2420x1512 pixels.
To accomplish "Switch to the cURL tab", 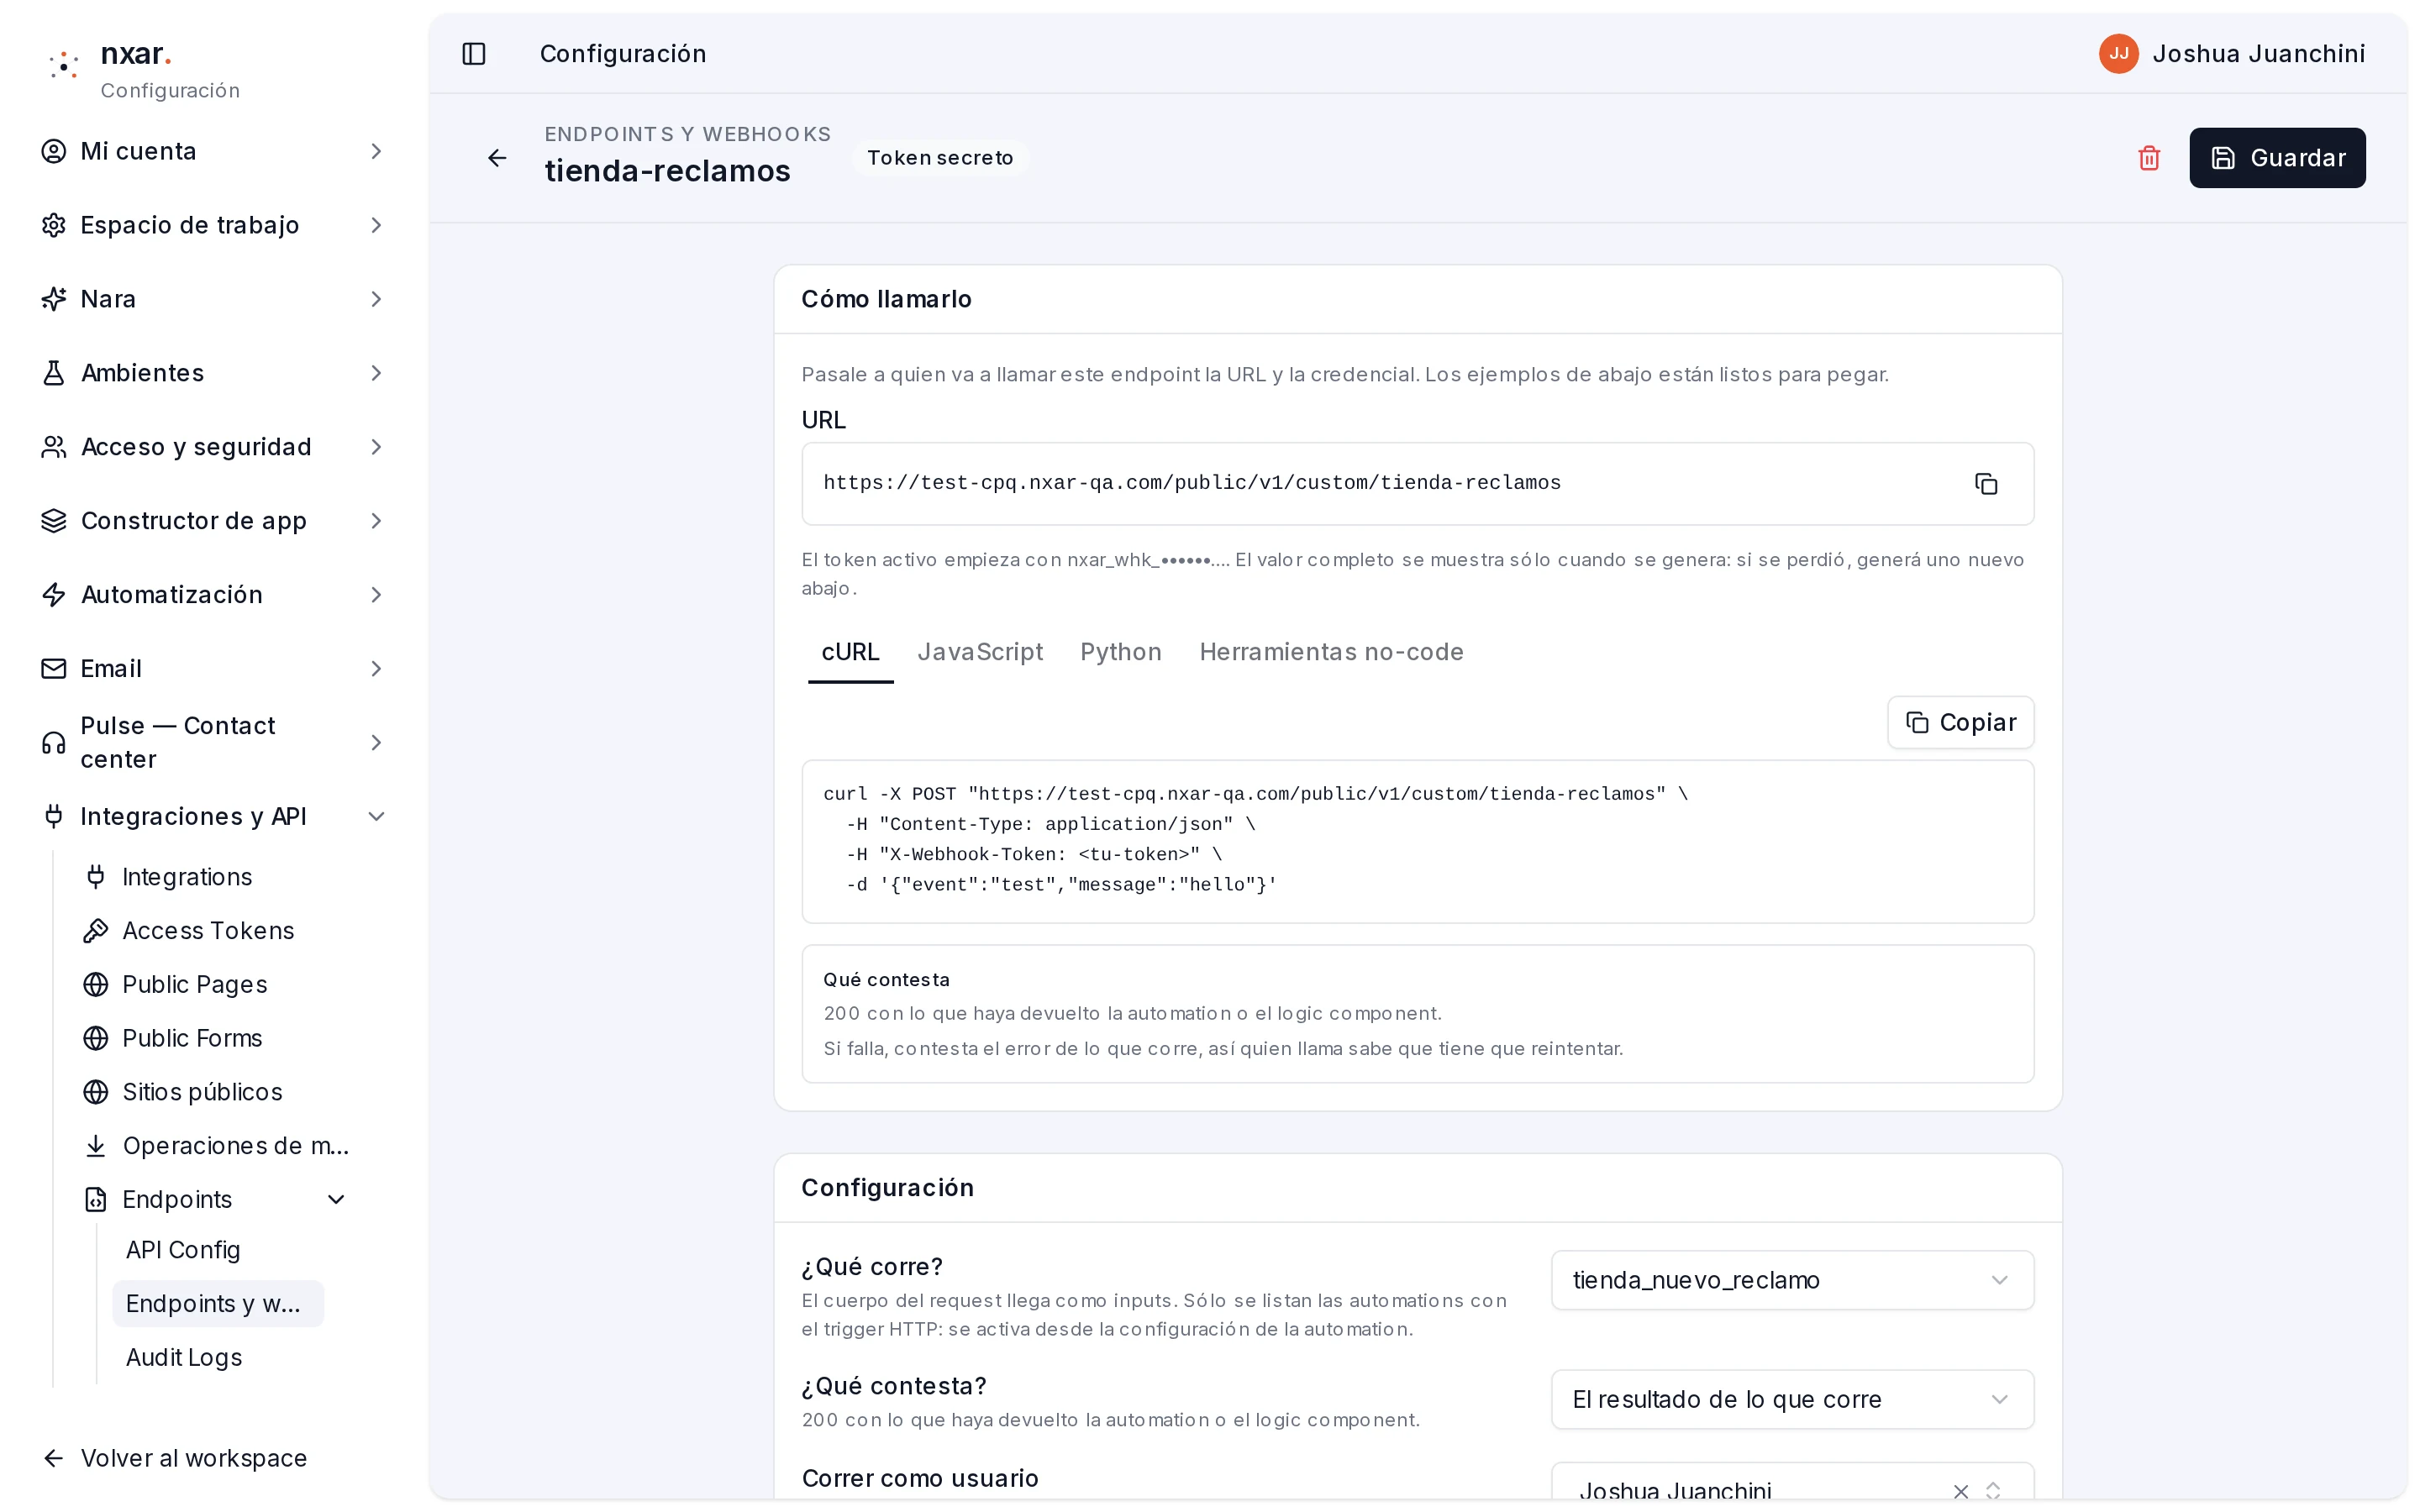I will [x=850, y=652].
